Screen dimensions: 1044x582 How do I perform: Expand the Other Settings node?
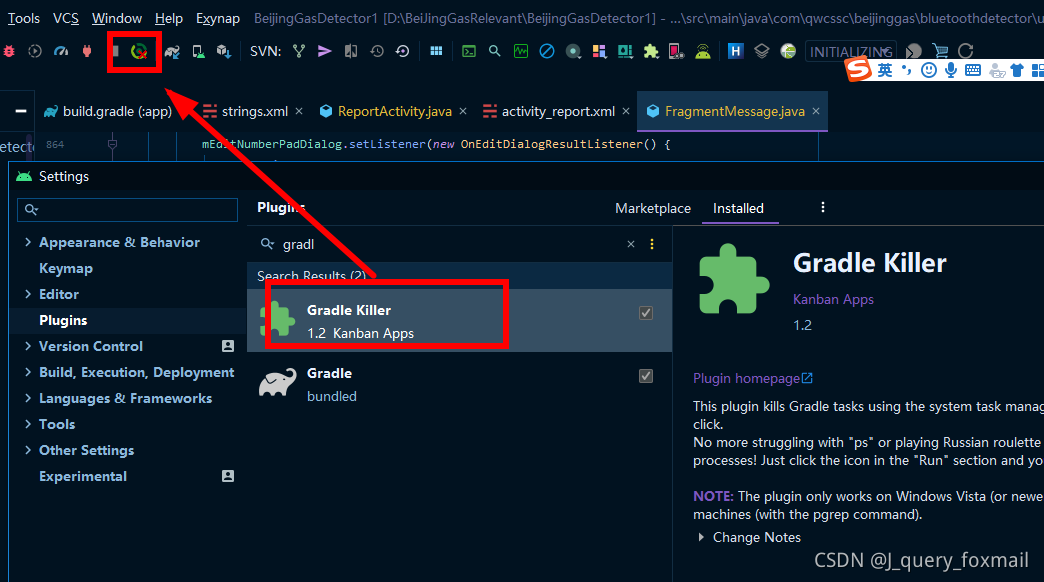tap(28, 450)
